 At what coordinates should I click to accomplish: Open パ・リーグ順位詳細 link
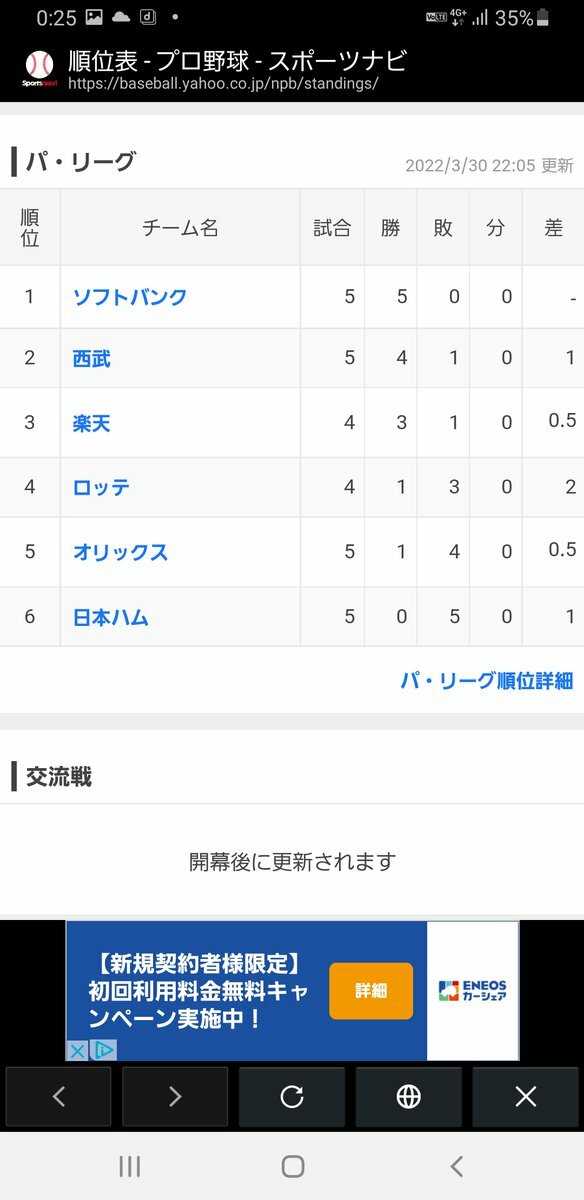pos(487,681)
